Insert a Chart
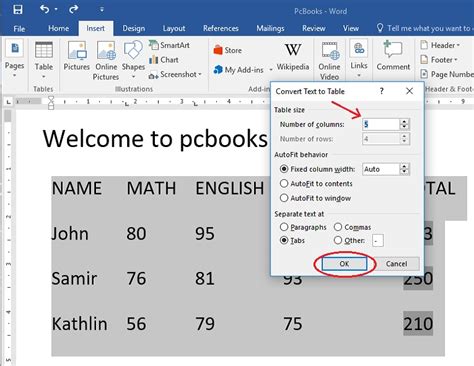474x366 pixels. point(164,60)
